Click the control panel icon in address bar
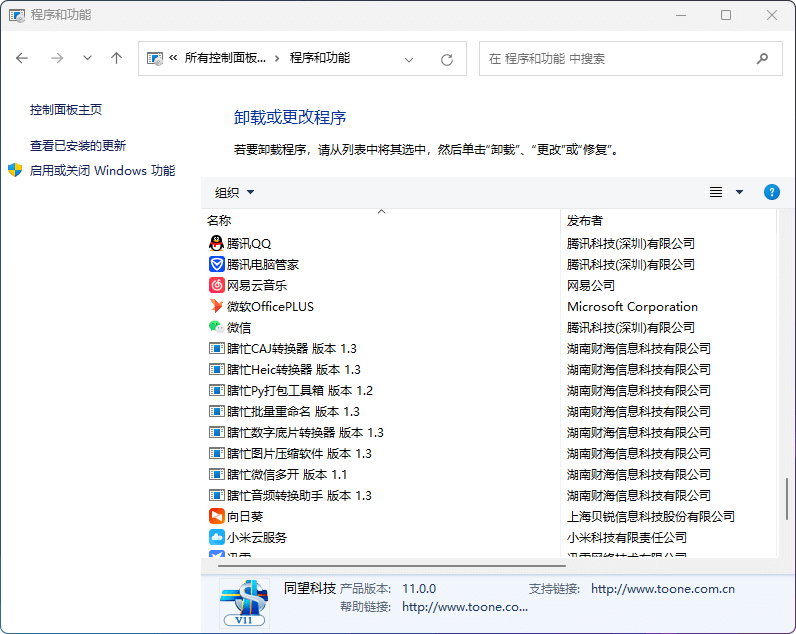This screenshot has height=634, width=796. 154,58
